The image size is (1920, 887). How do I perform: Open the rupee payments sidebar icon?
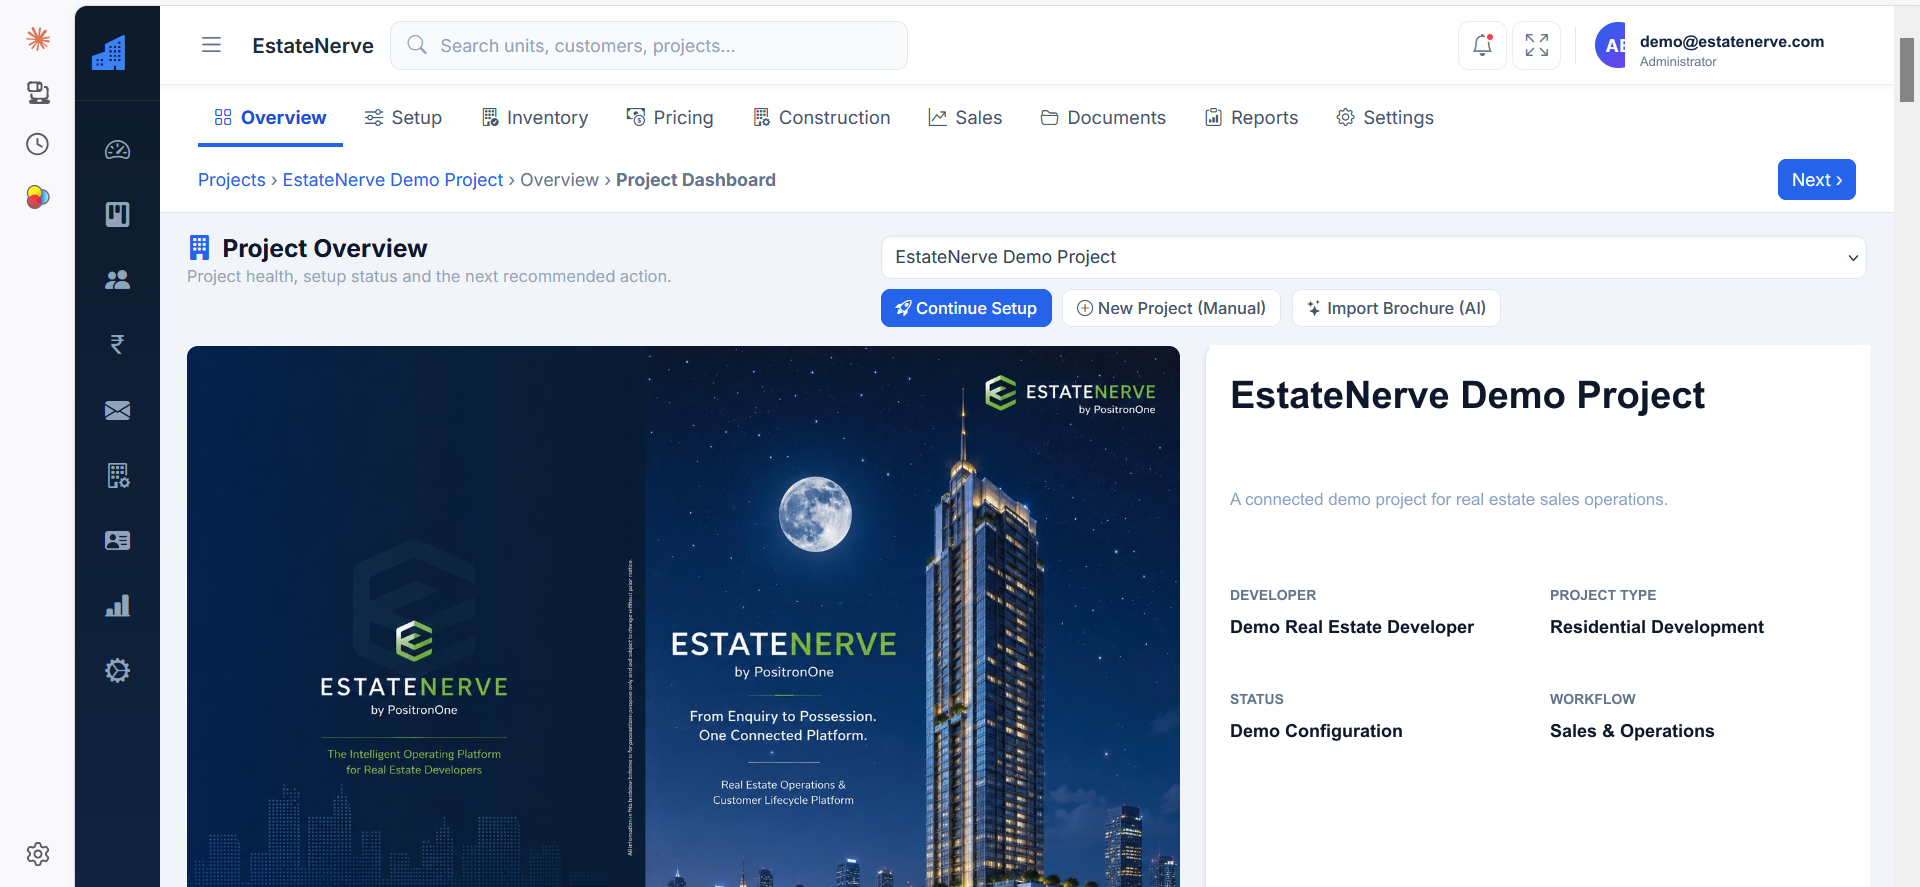(118, 345)
